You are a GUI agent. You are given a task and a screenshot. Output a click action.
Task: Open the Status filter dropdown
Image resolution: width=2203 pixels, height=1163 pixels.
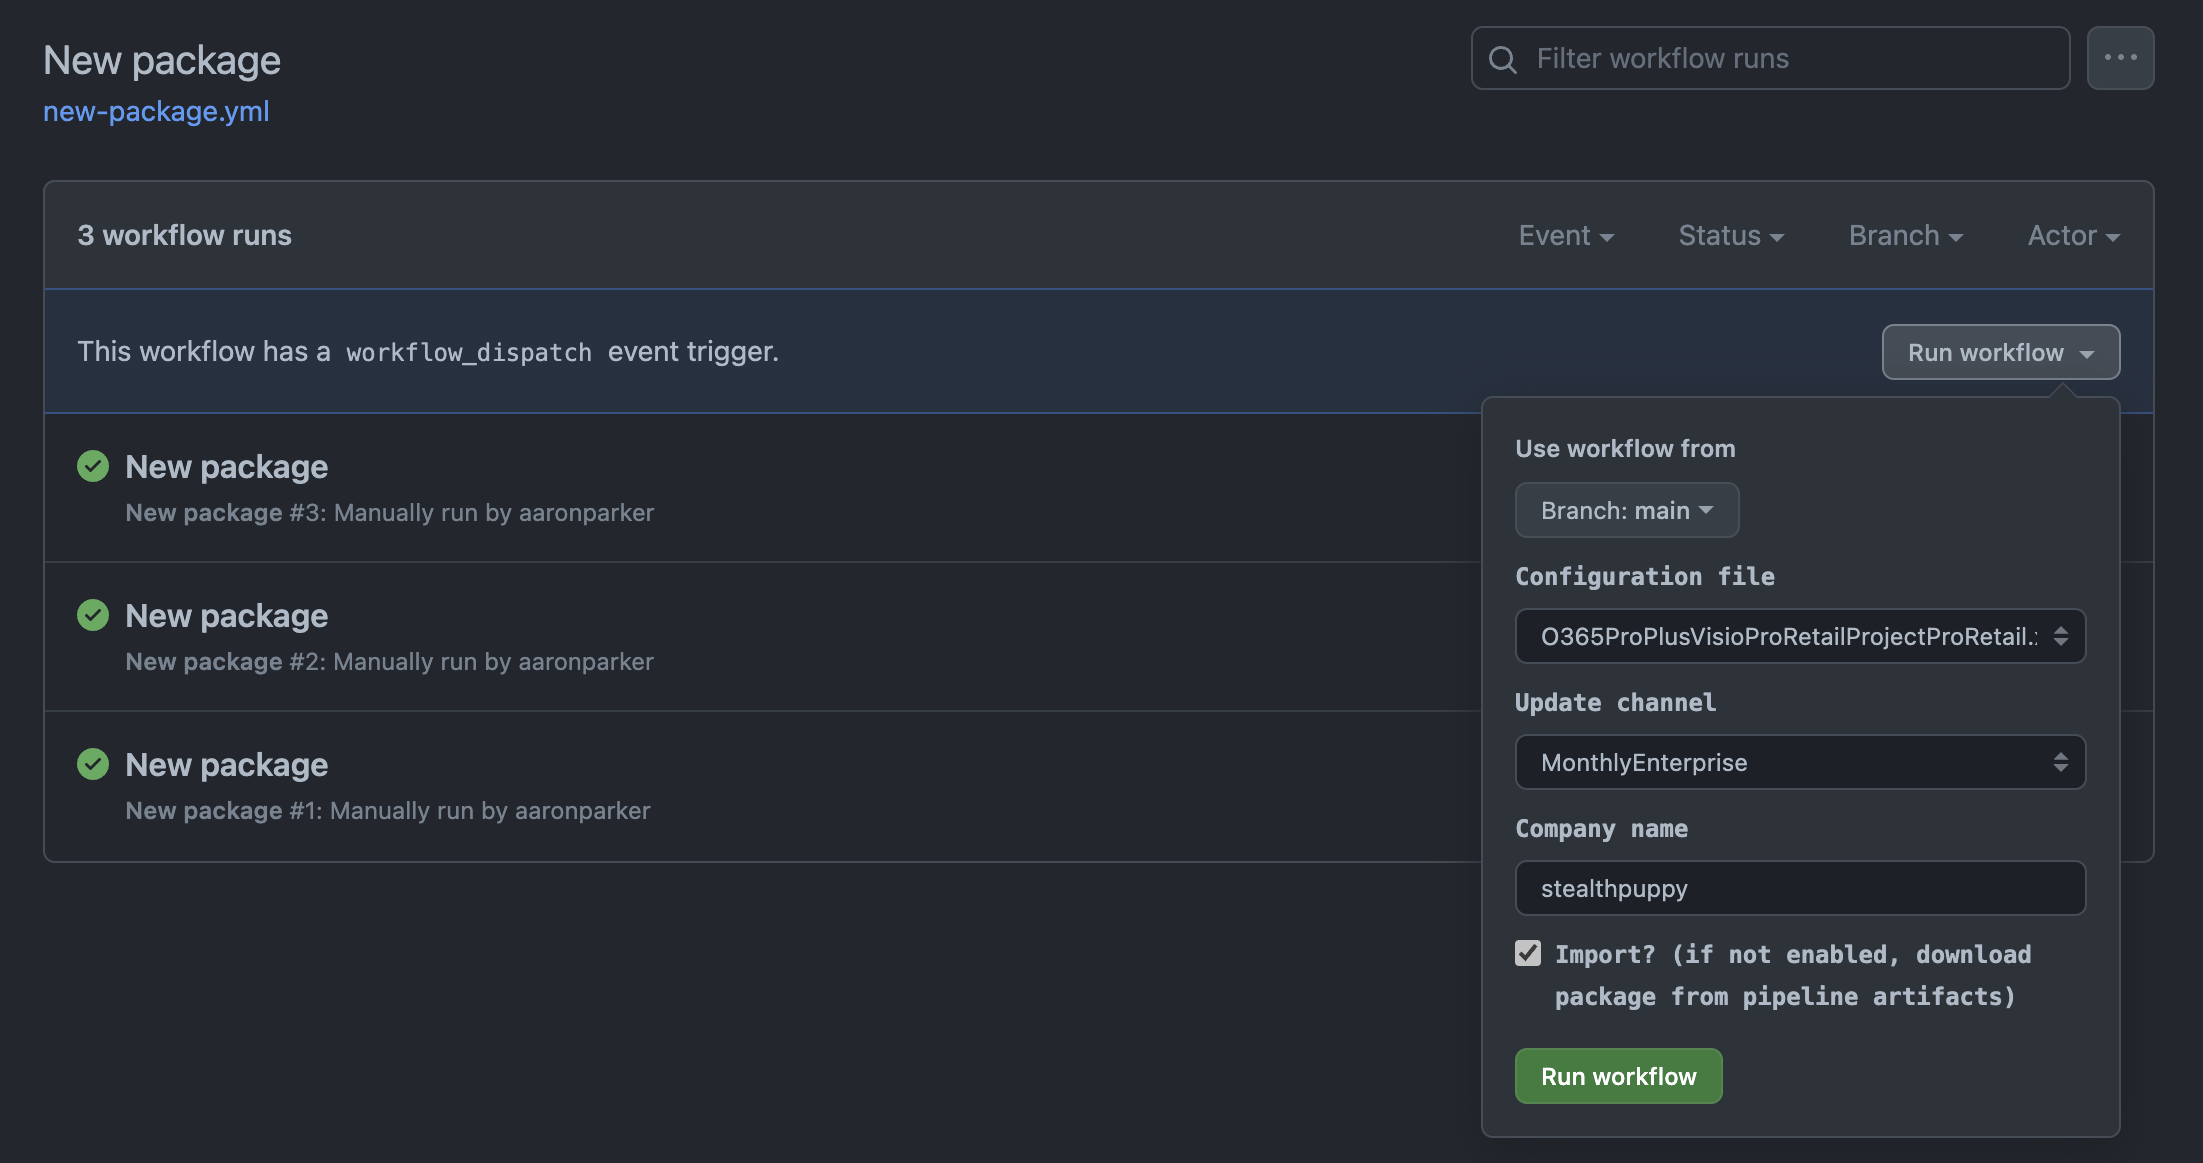pos(1730,236)
